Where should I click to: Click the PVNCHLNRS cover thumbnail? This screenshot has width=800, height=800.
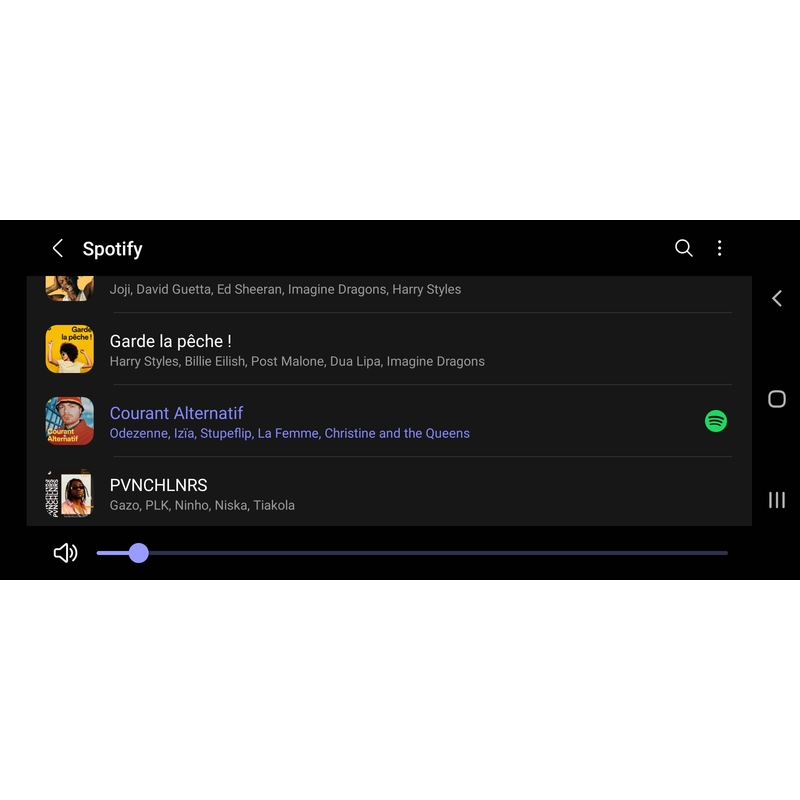coord(69,493)
